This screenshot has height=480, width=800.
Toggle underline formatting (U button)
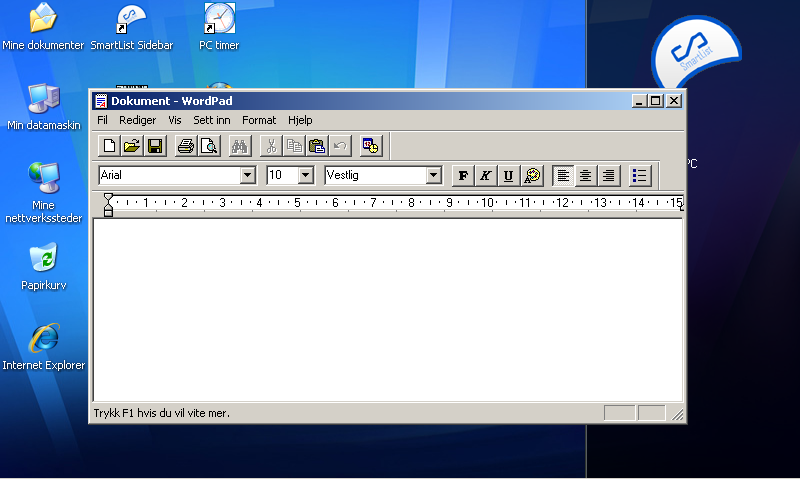click(x=509, y=175)
